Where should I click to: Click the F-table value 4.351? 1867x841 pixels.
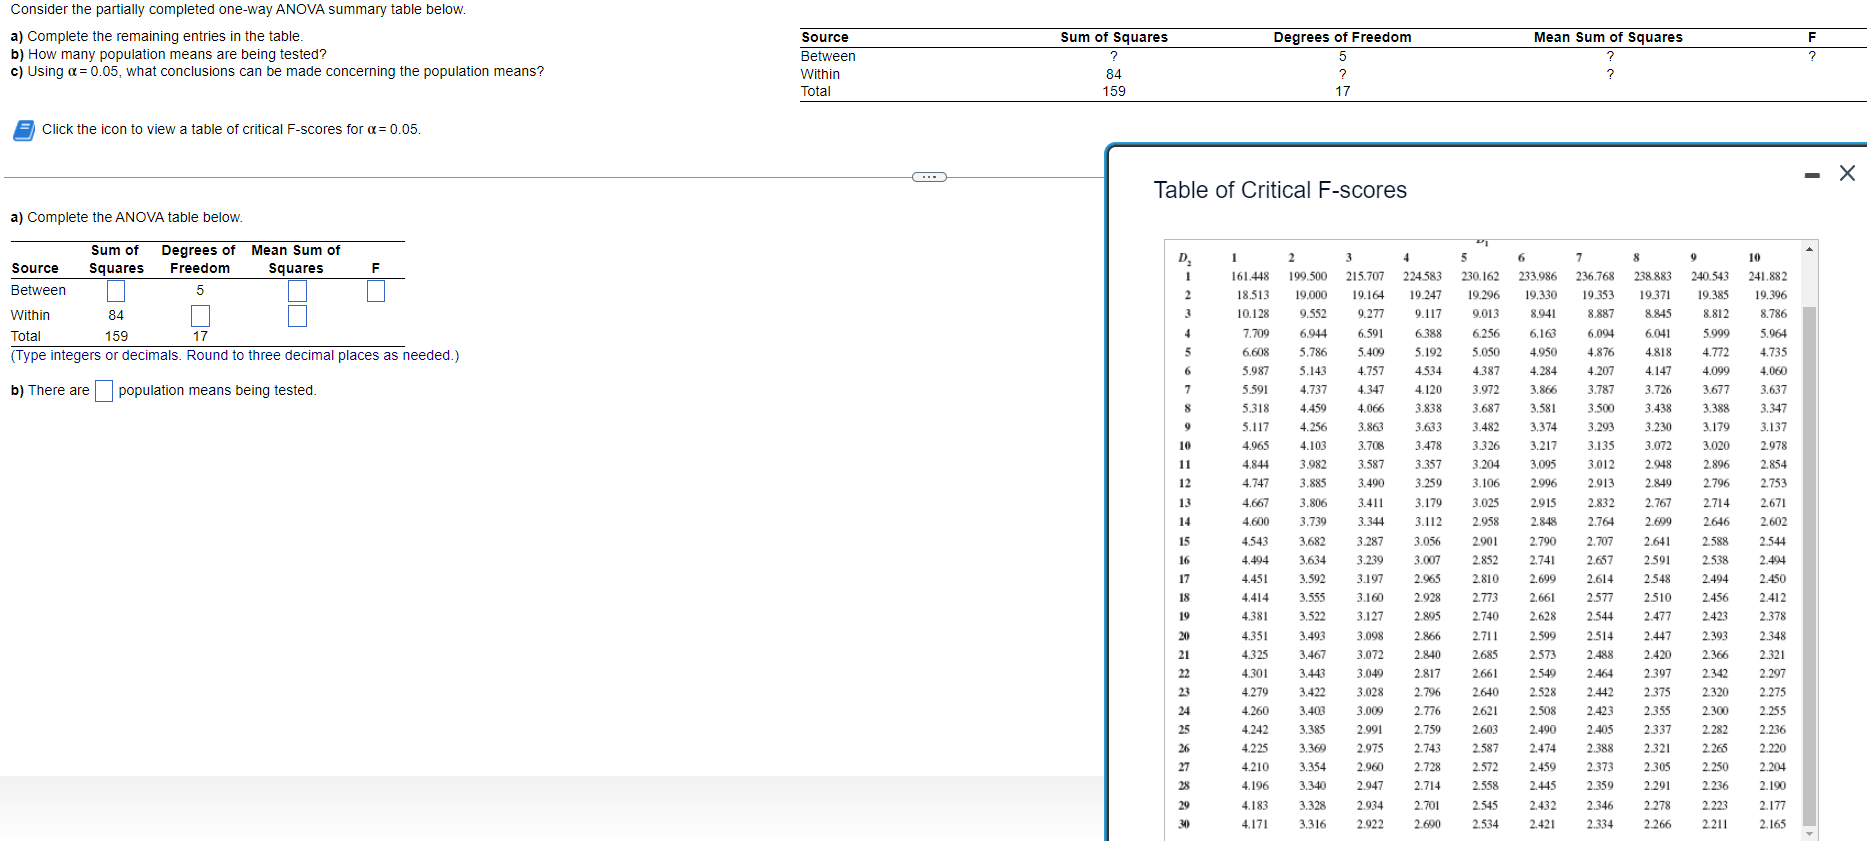click(x=1256, y=636)
